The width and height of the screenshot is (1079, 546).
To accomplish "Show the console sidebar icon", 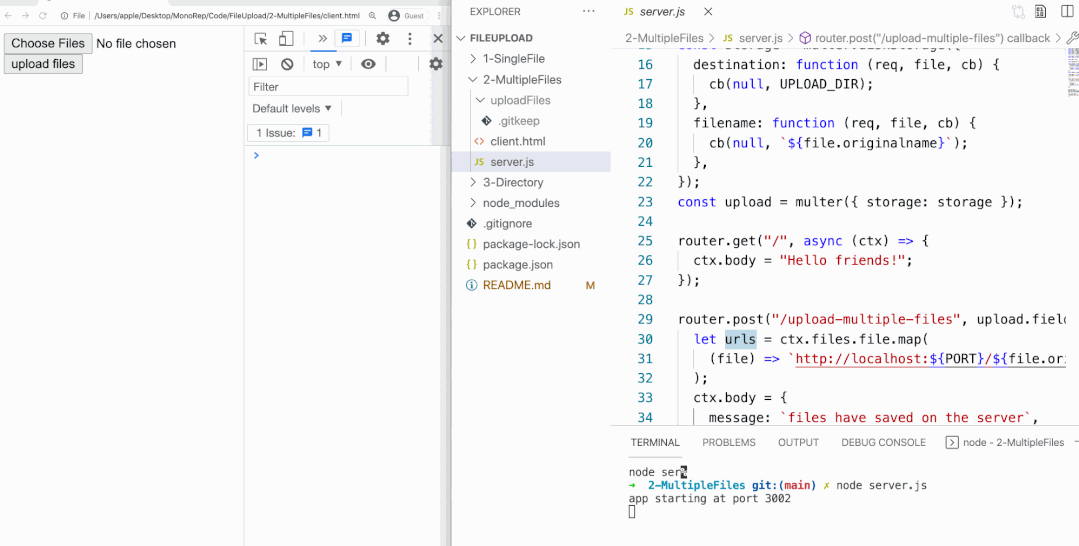I will (259, 64).
